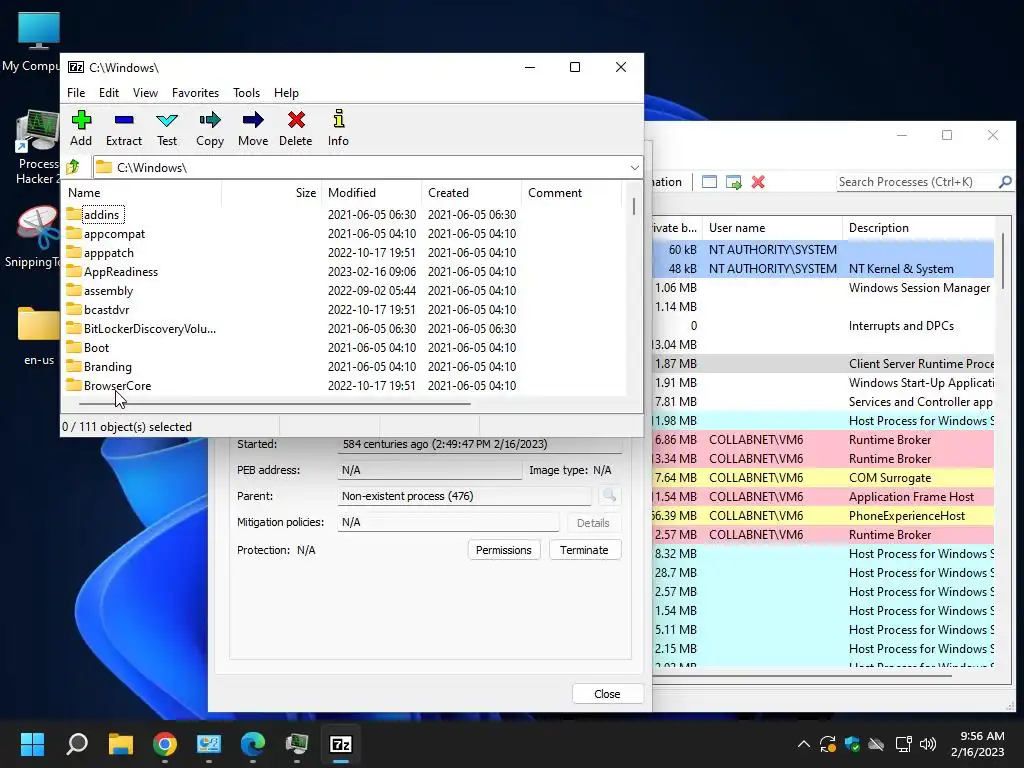Click the Add button in 7-Zip toolbar

point(81,128)
